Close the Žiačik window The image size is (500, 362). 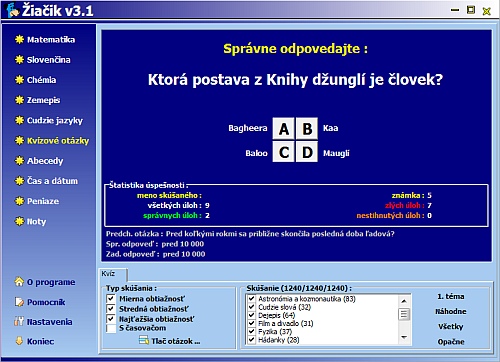(486, 11)
